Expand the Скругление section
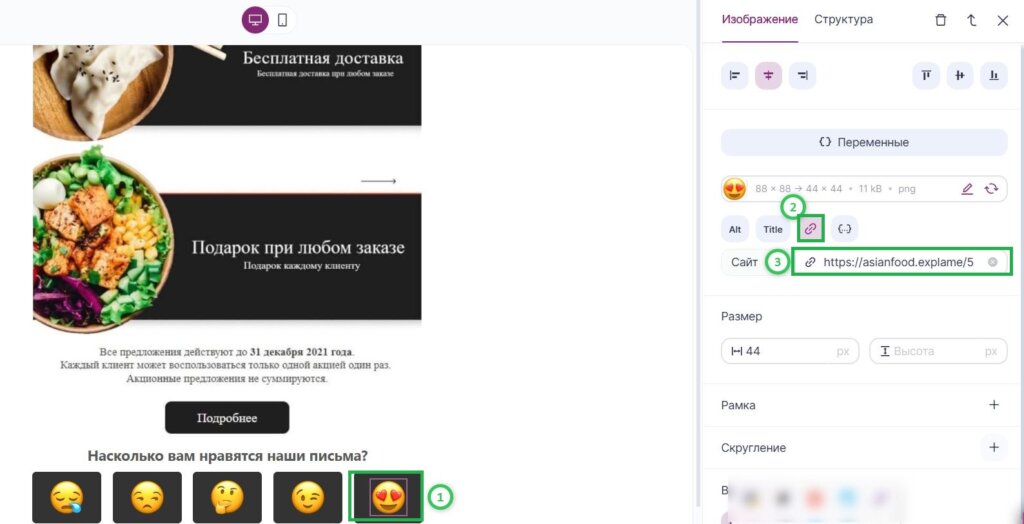Screen dimensions: 1024x524 coord(994,448)
